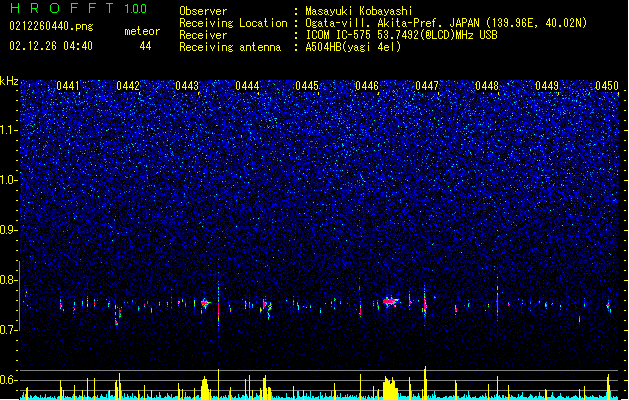The height and width of the screenshot is (400, 629).
Task: Click the 0443 time marker
Action: tap(187, 86)
